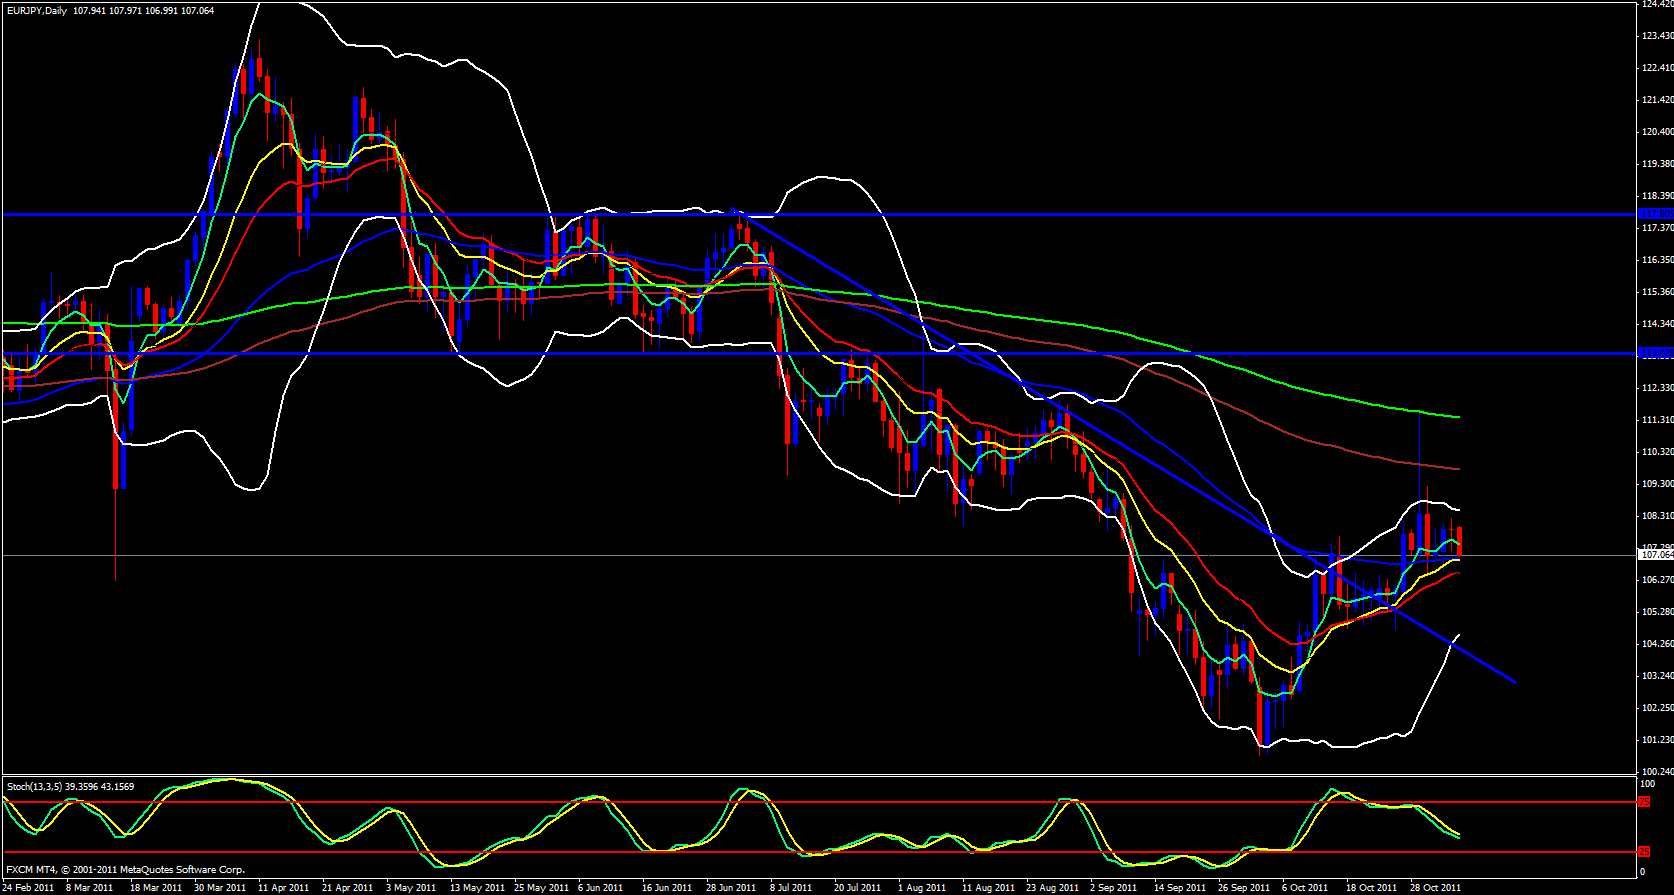The width and height of the screenshot is (1674, 895).
Task: Click the right end of the green moving average
Action: 1459,417
